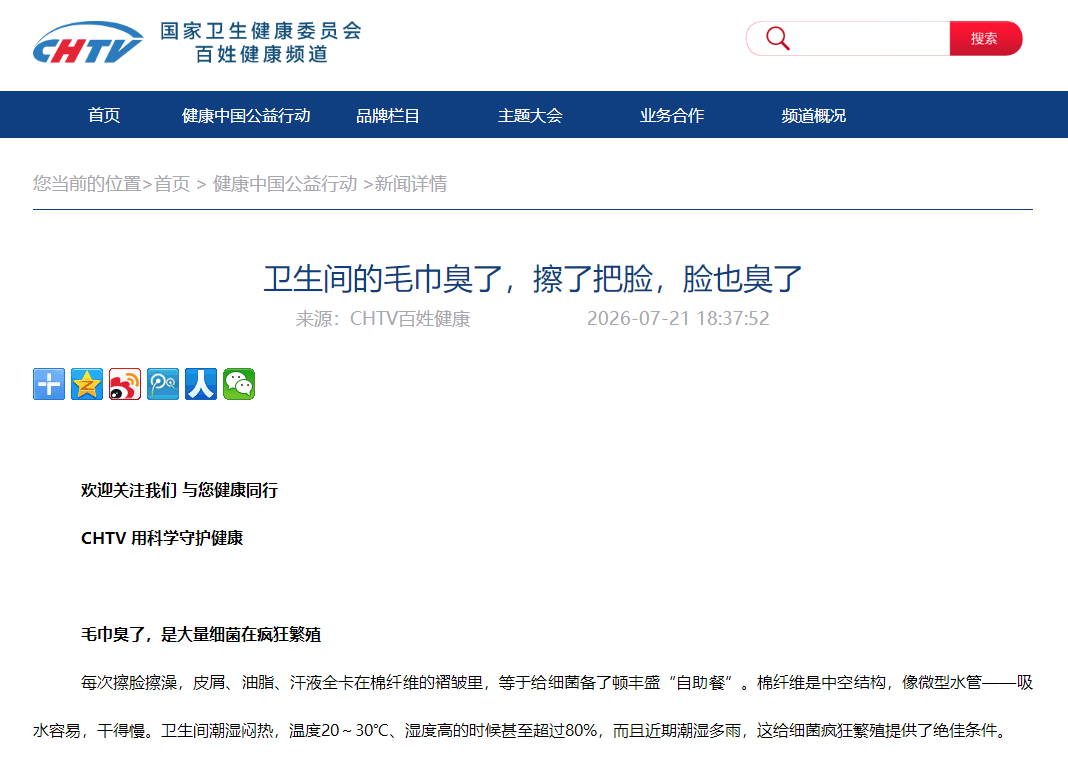Open the 业务合作 menu item
The height and width of the screenshot is (757, 1068).
(x=672, y=115)
